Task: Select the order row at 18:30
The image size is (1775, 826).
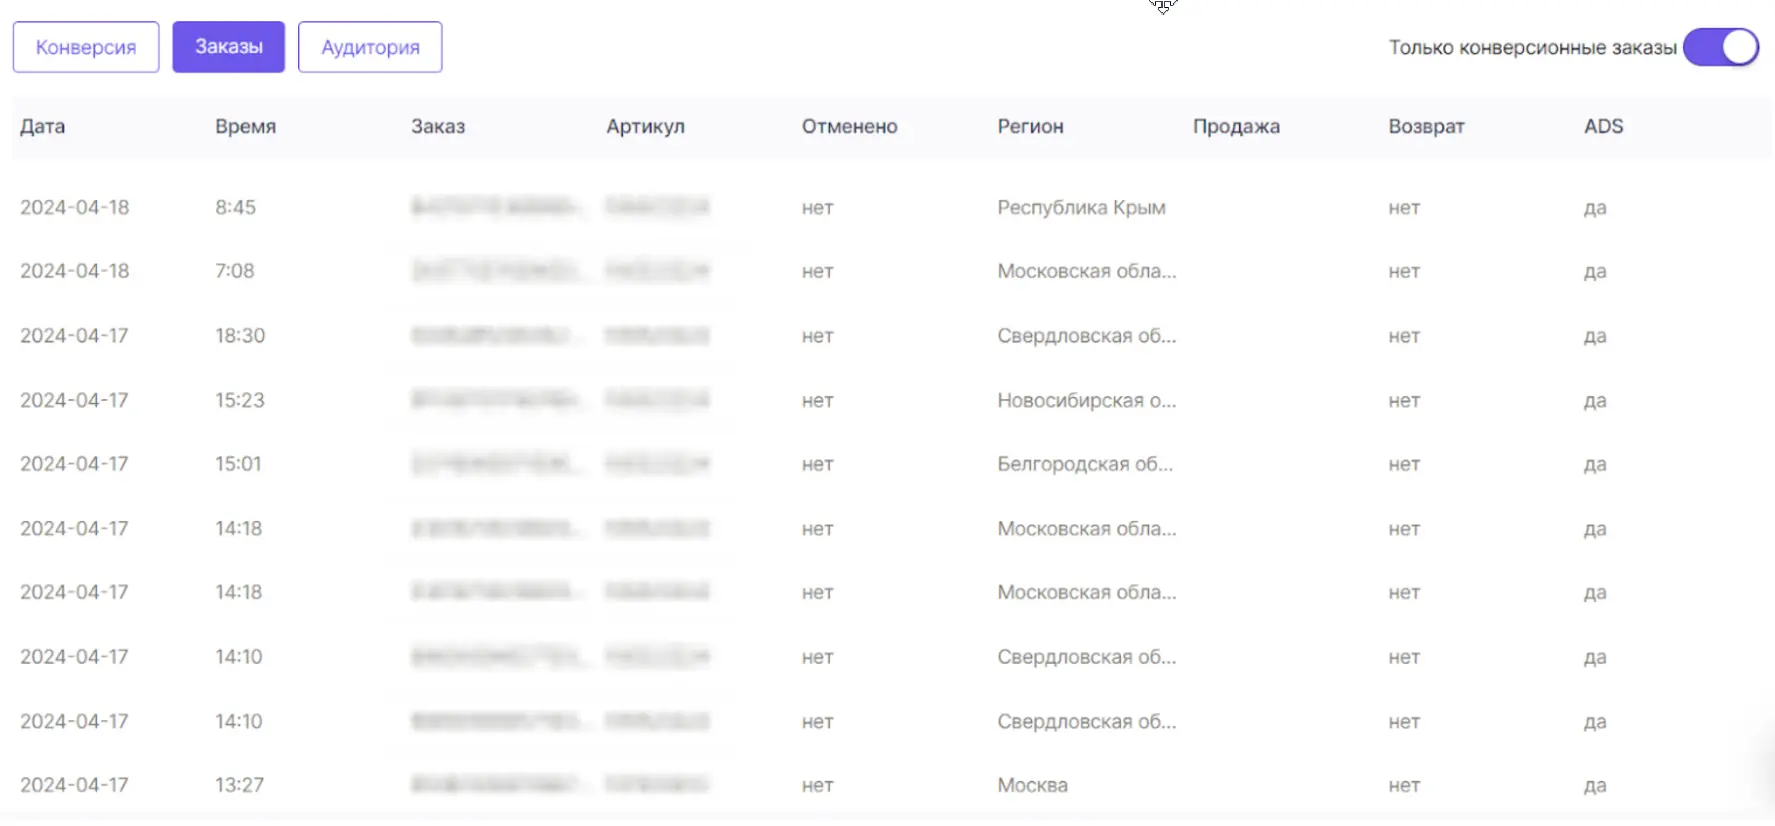Action: [x=240, y=336]
